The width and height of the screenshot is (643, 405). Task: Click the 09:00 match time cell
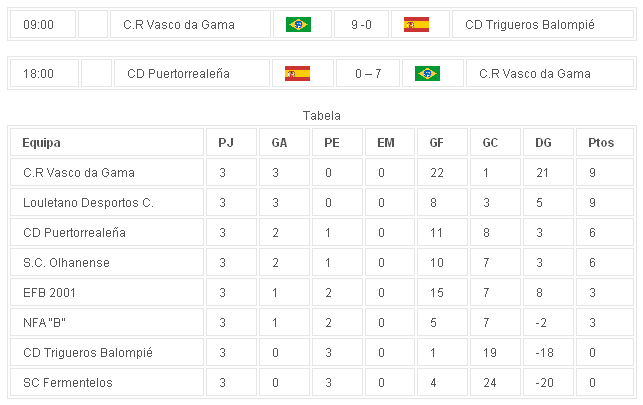[x=39, y=24]
